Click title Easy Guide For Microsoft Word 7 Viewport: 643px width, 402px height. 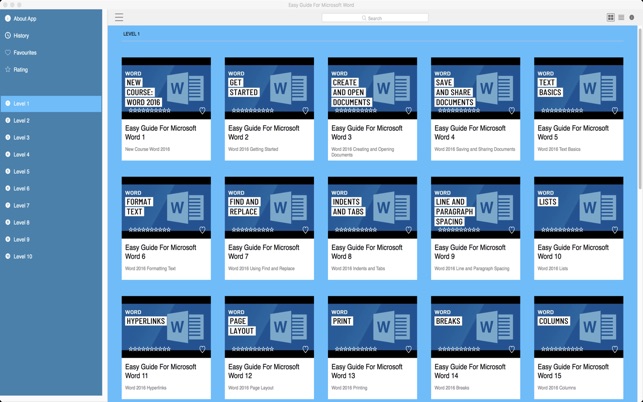click(x=264, y=252)
